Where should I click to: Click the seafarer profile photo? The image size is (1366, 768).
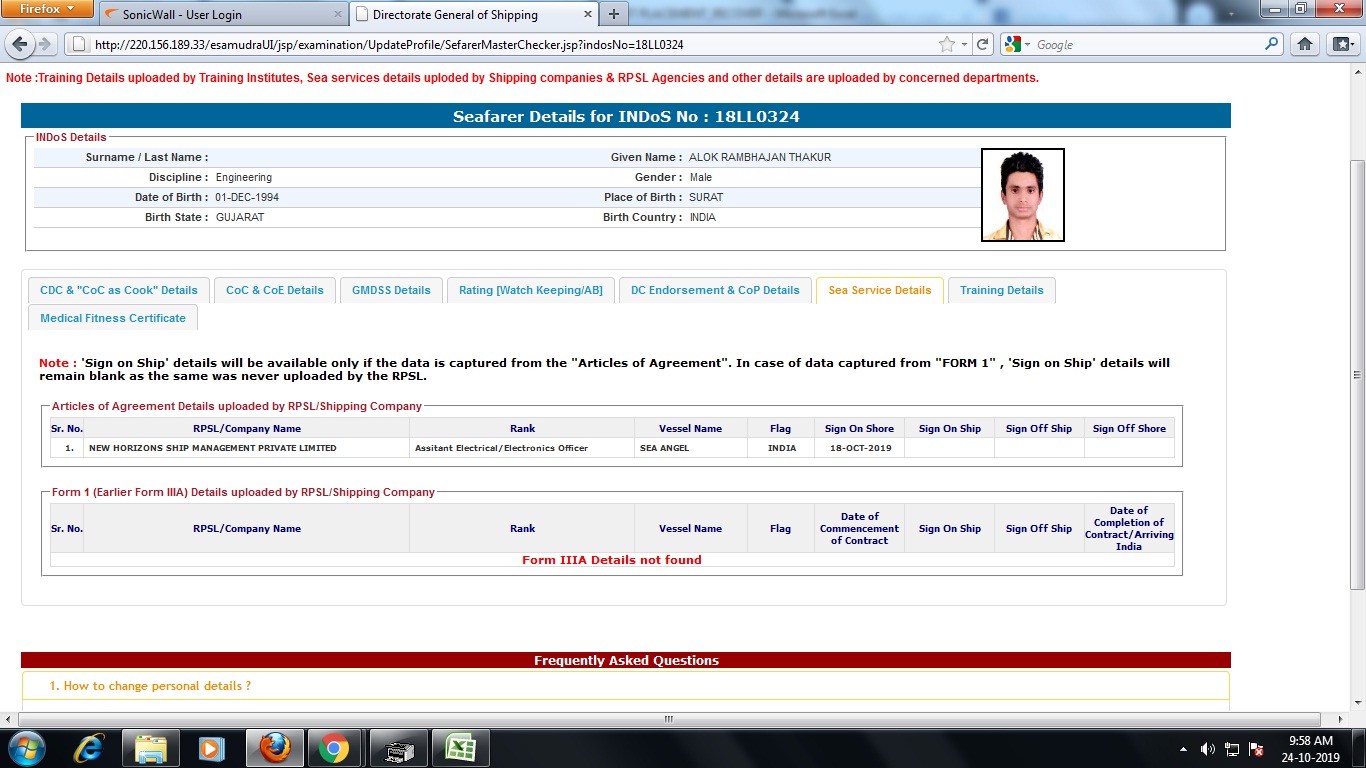click(x=1023, y=195)
